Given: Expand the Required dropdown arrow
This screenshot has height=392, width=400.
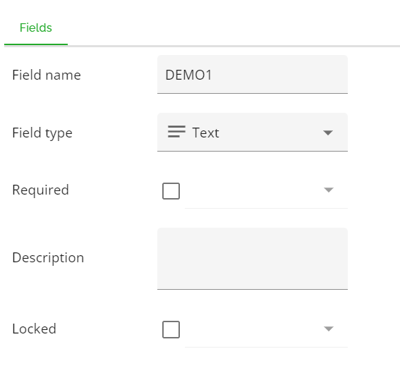Looking at the screenshot, I should click(x=329, y=190).
